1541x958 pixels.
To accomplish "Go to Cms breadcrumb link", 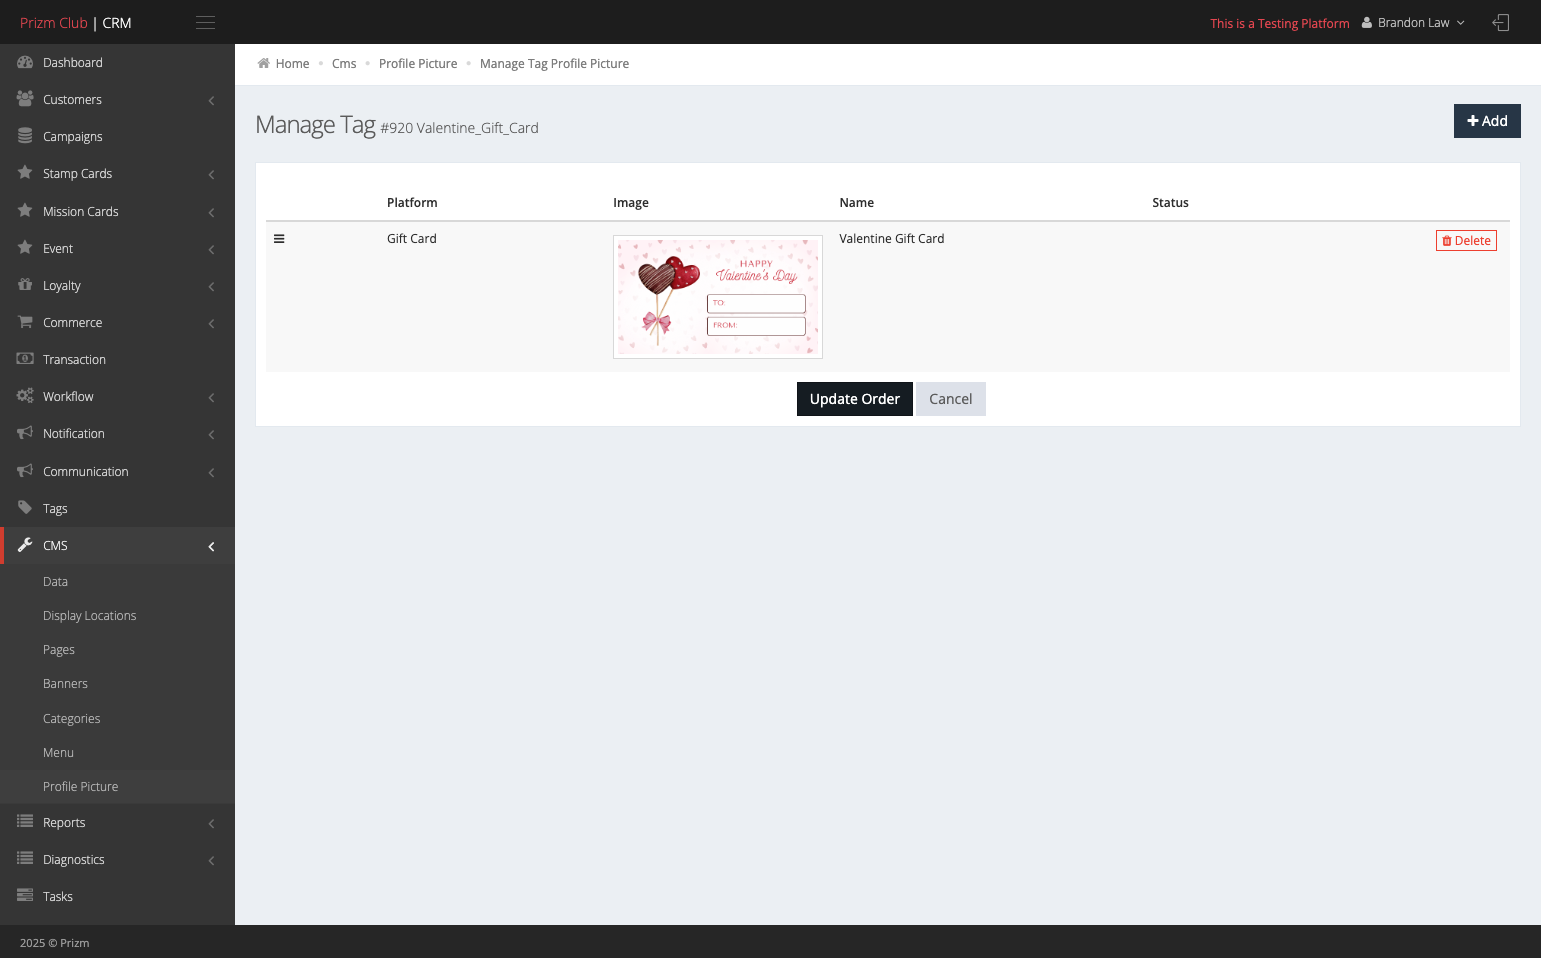I will (x=344, y=63).
